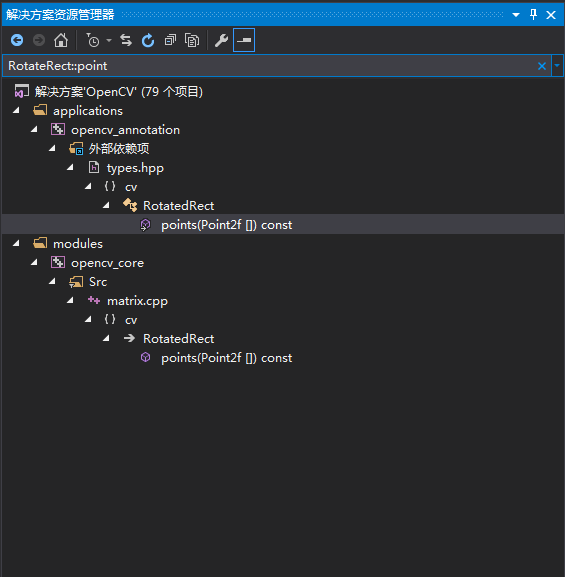This screenshot has height=577, width=565.
Task: Select RotatedRect class label under types.hpp
Action: click(x=179, y=206)
